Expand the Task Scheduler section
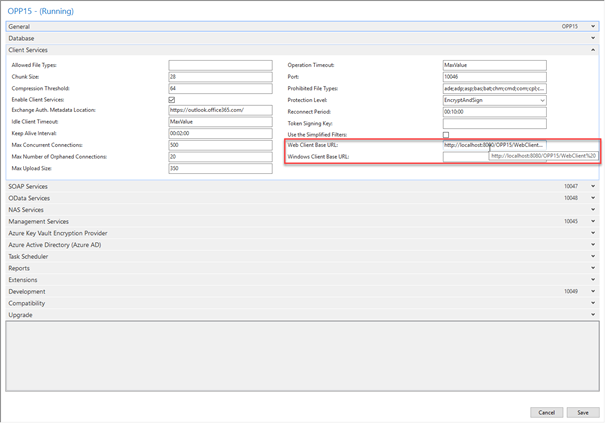This screenshot has height=423, width=605. point(593,256)
